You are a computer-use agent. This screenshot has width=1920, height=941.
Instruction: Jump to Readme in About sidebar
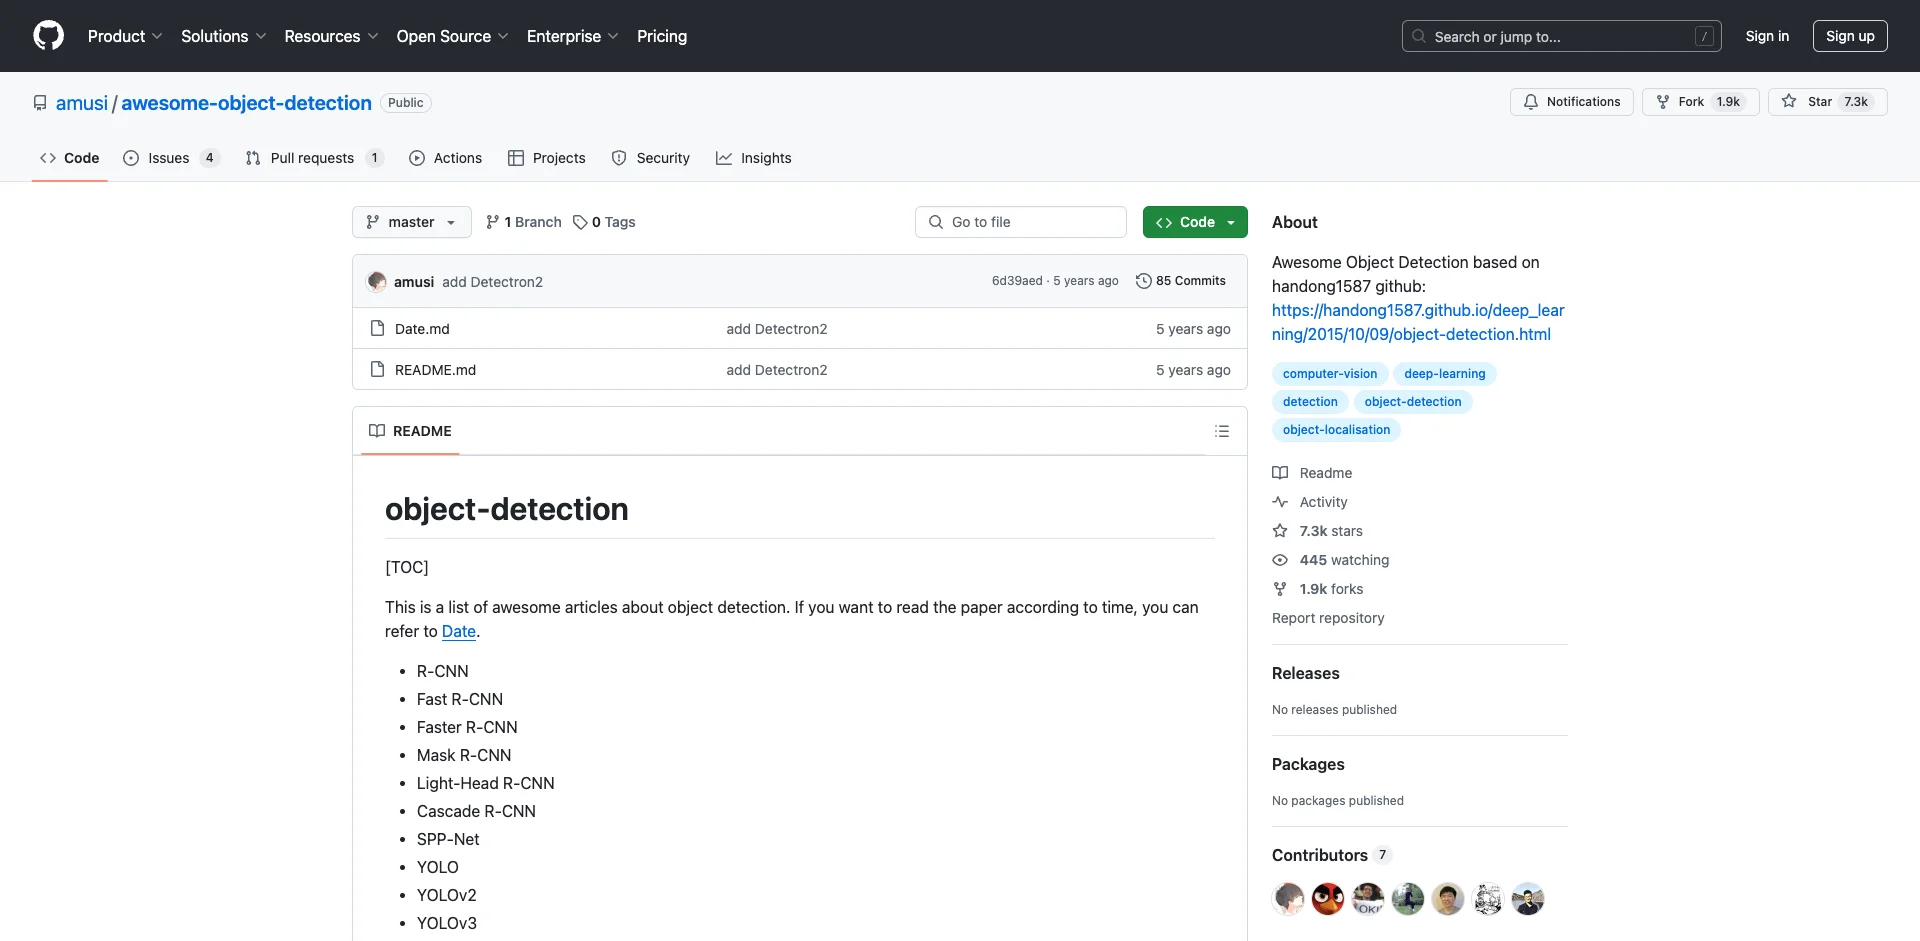(x=1312, y=473)
